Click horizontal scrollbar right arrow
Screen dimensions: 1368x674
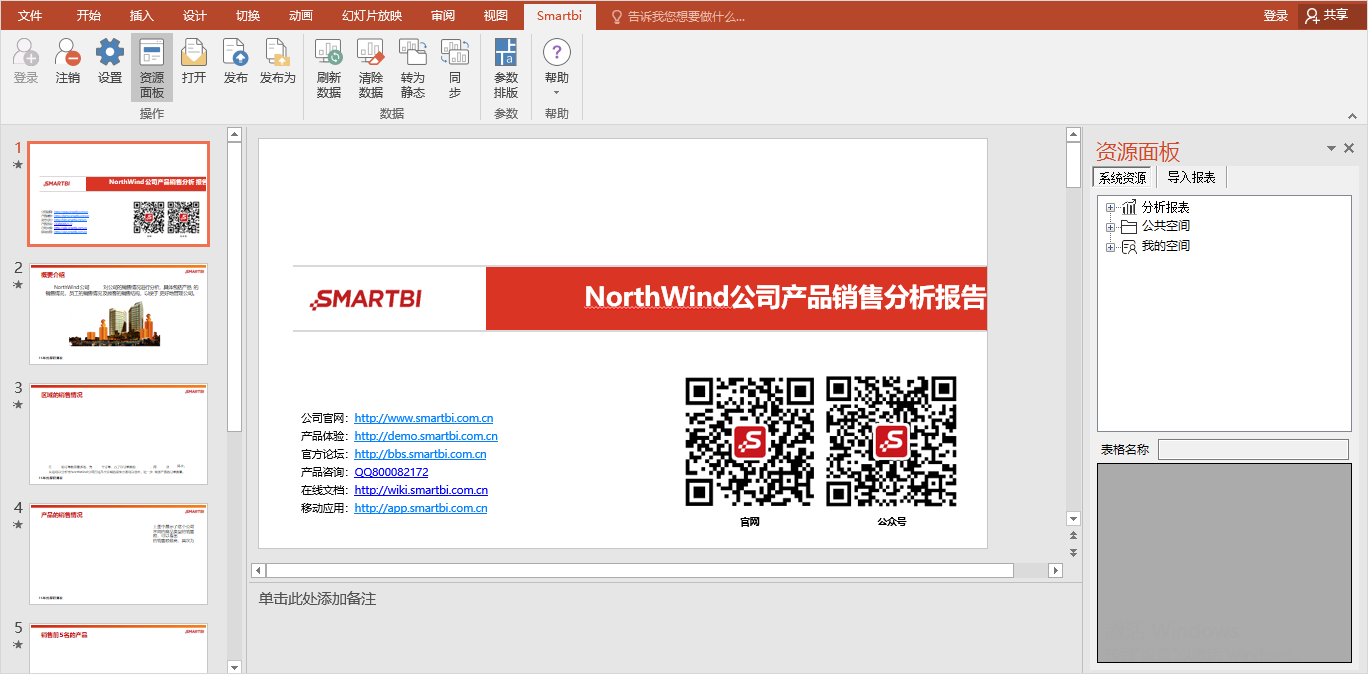pyautogui.click(x=1055, y=570)
